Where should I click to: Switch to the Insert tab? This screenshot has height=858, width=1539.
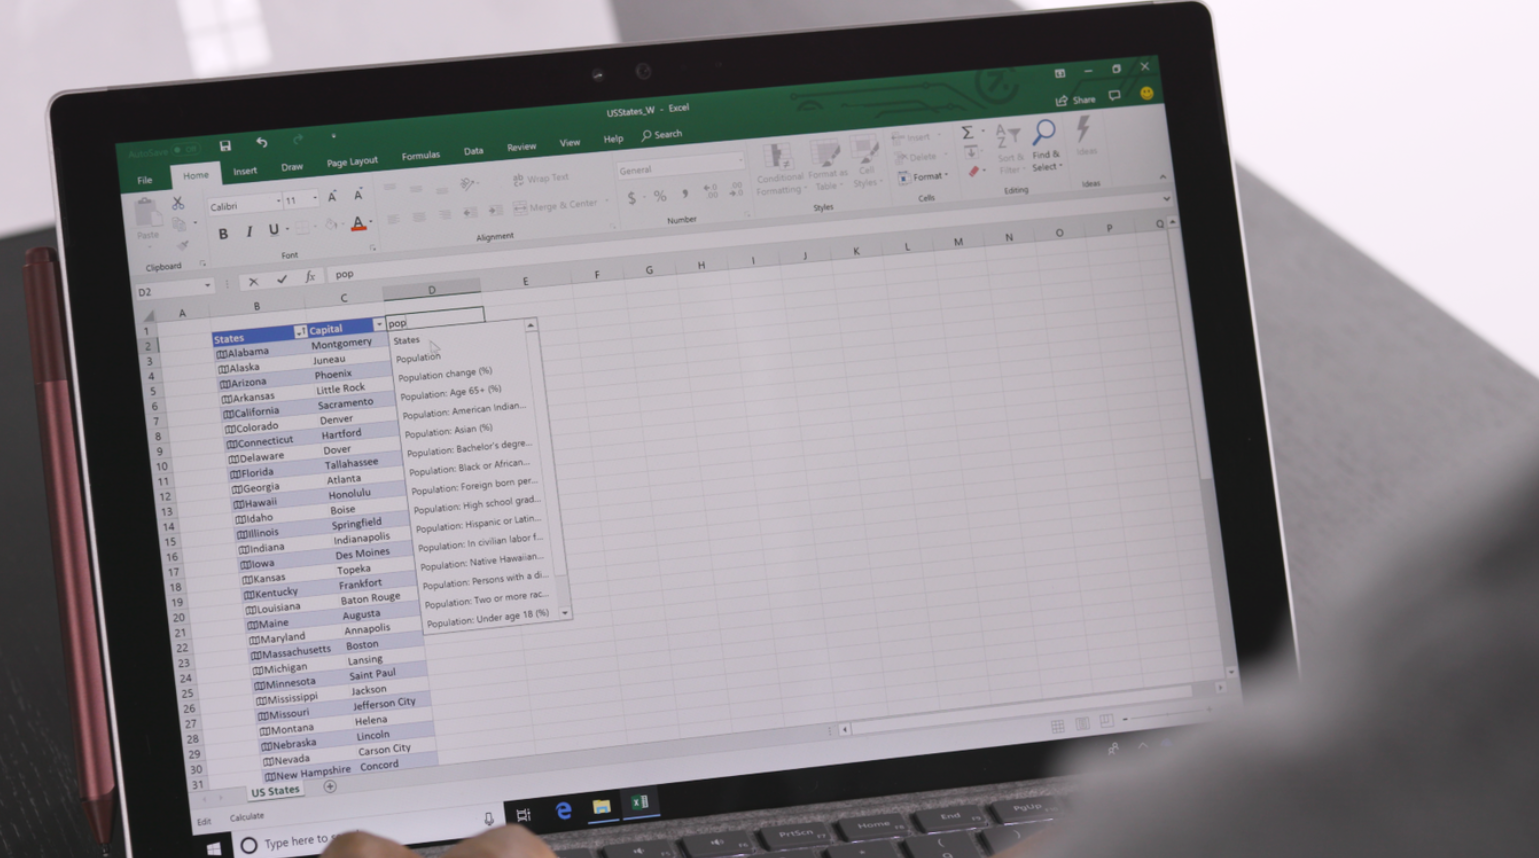pyautogui.click(x=245, y=171)
